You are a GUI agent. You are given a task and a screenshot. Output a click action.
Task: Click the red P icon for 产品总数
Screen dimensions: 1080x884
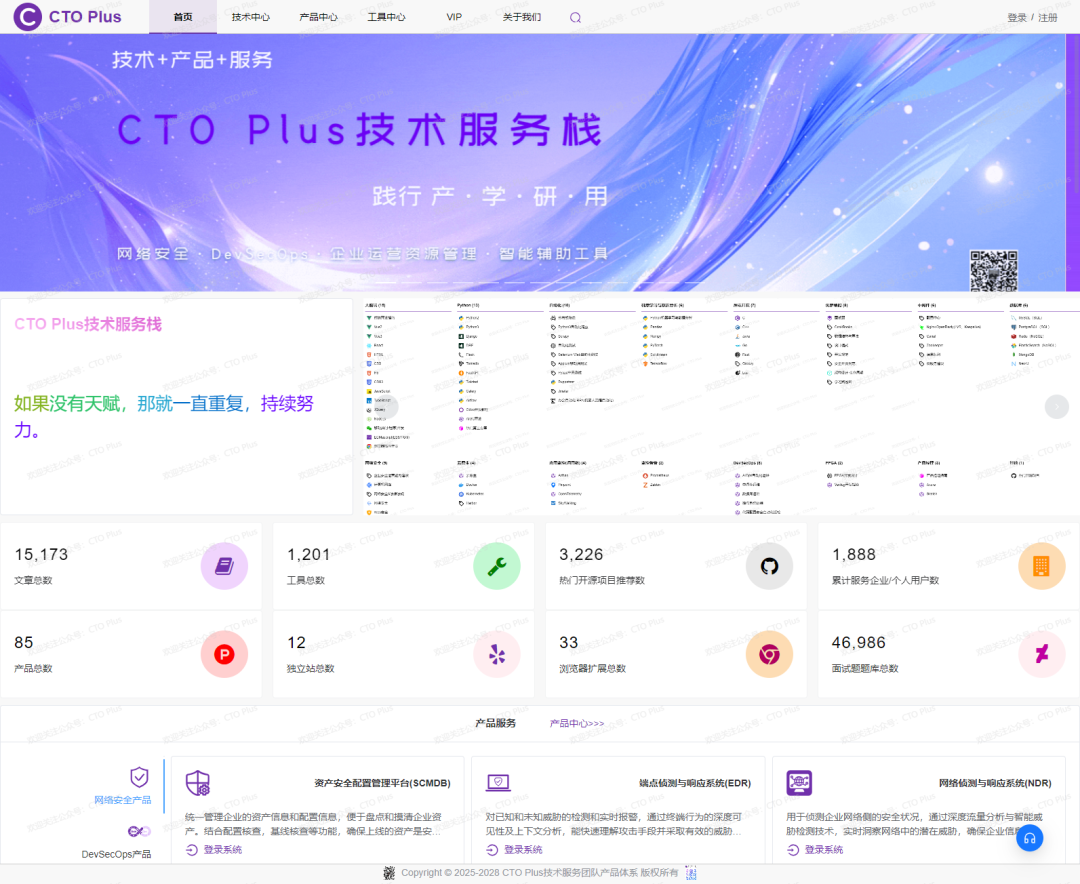pos(224,654)
